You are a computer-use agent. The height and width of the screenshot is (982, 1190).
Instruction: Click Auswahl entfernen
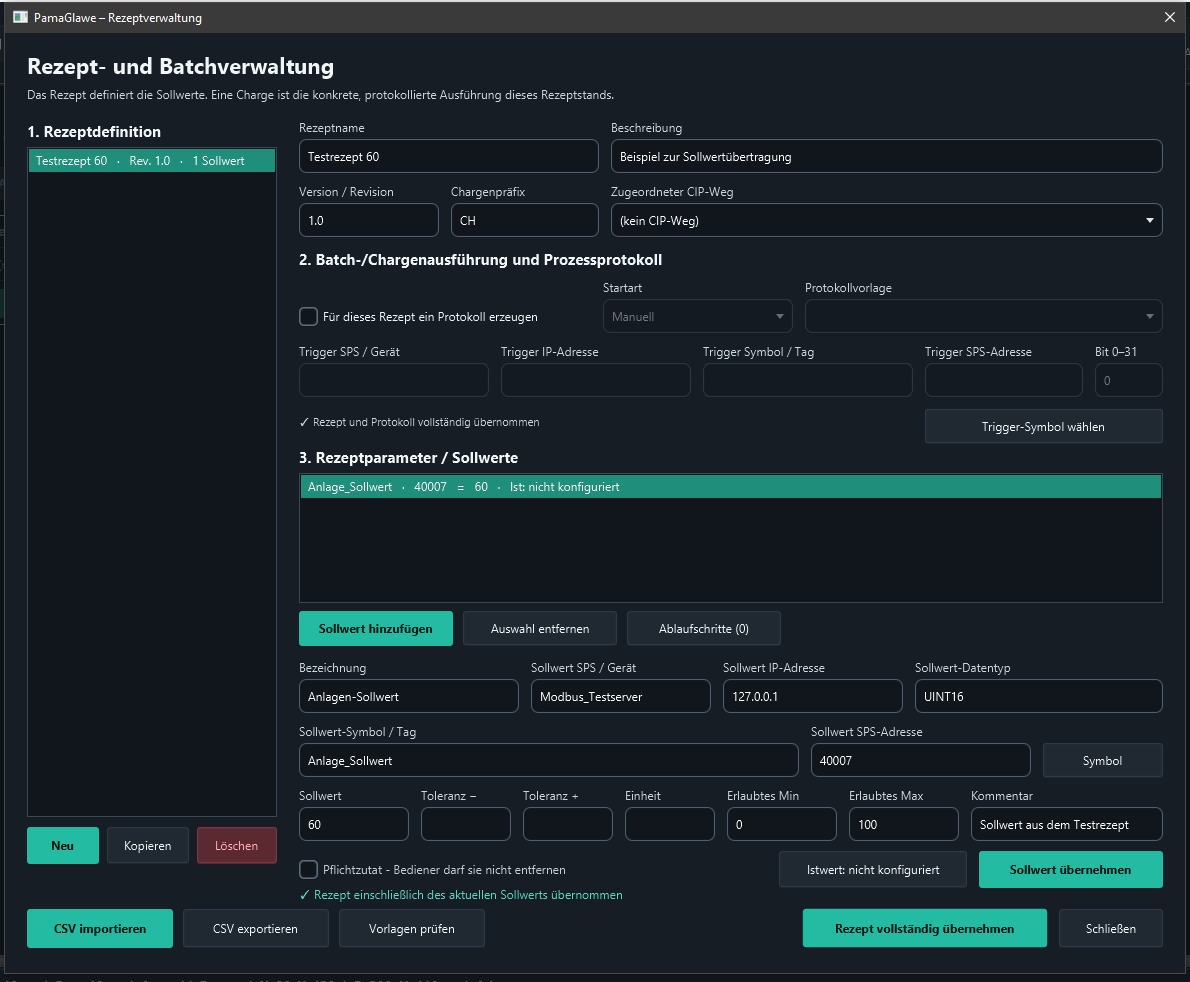[540, 628]
